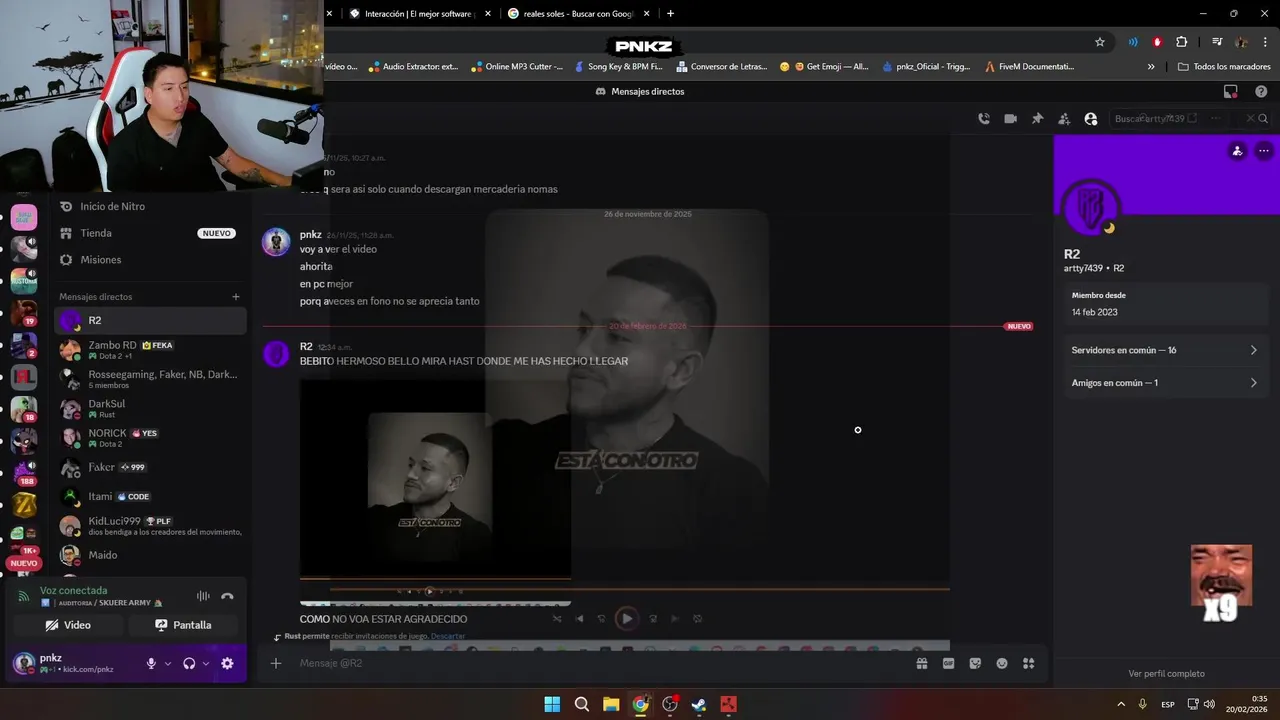
Task: Add friends to the DM icon
Action: pyautogui.click(x=1064, y=119)
